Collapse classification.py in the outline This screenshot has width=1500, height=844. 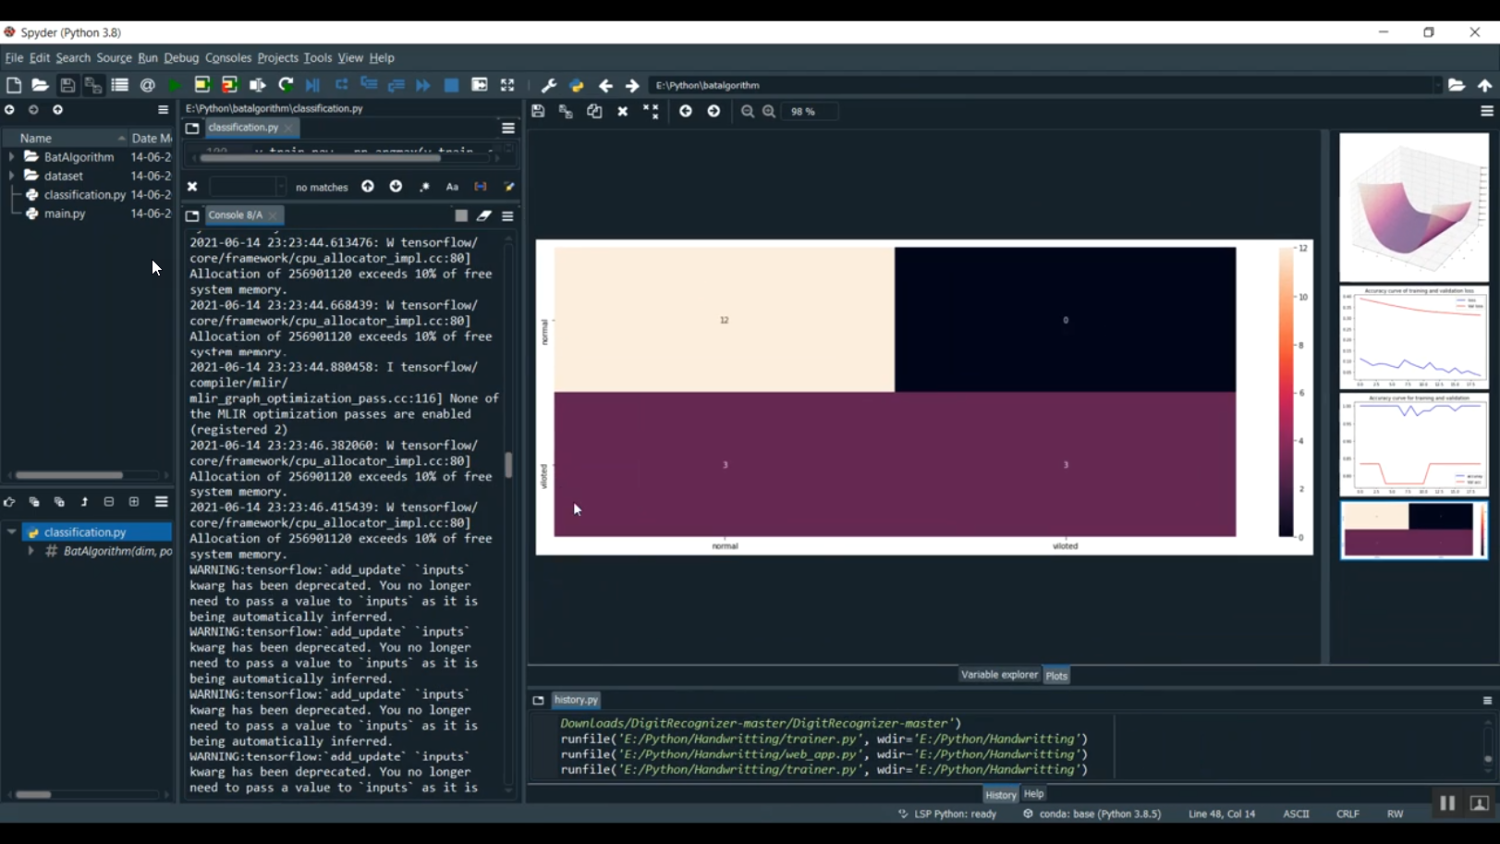pos(12,532)
